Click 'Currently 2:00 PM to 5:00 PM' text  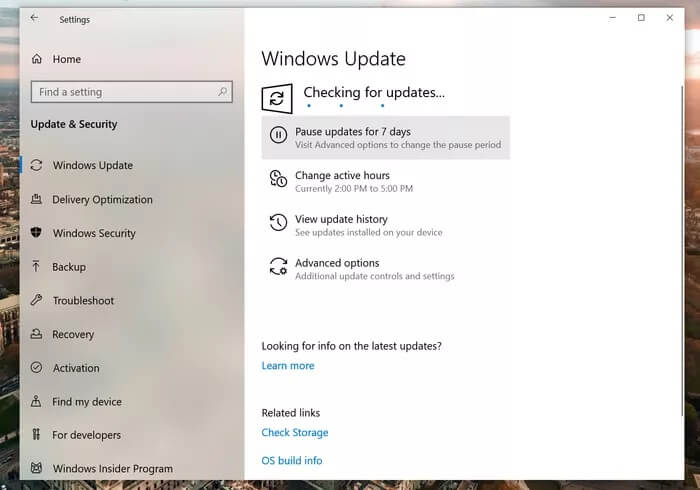pos(354,188)
